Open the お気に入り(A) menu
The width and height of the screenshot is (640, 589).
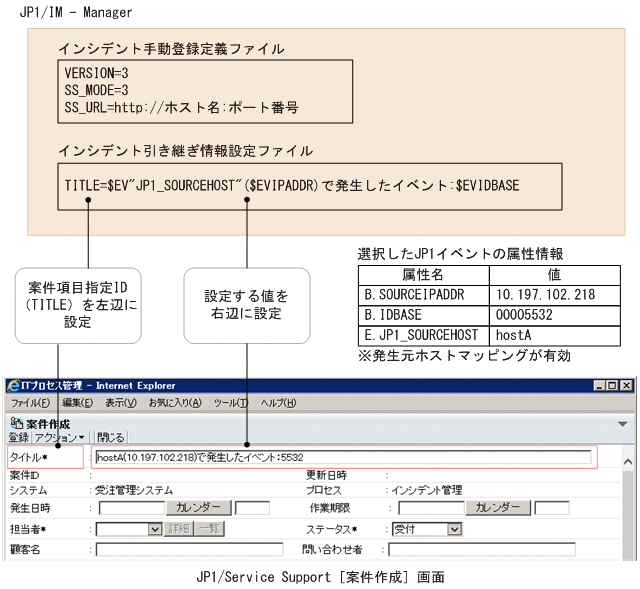(175, 403)
